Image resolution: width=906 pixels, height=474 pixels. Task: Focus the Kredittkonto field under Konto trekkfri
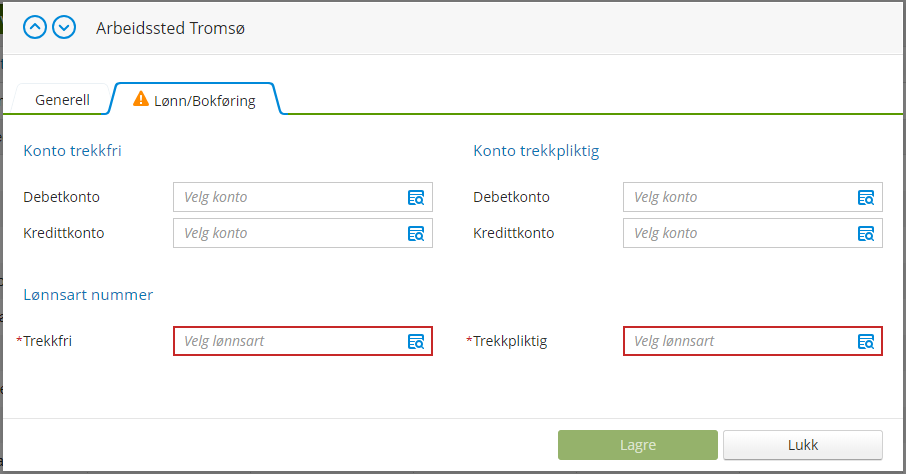click(x=303, y=233)
